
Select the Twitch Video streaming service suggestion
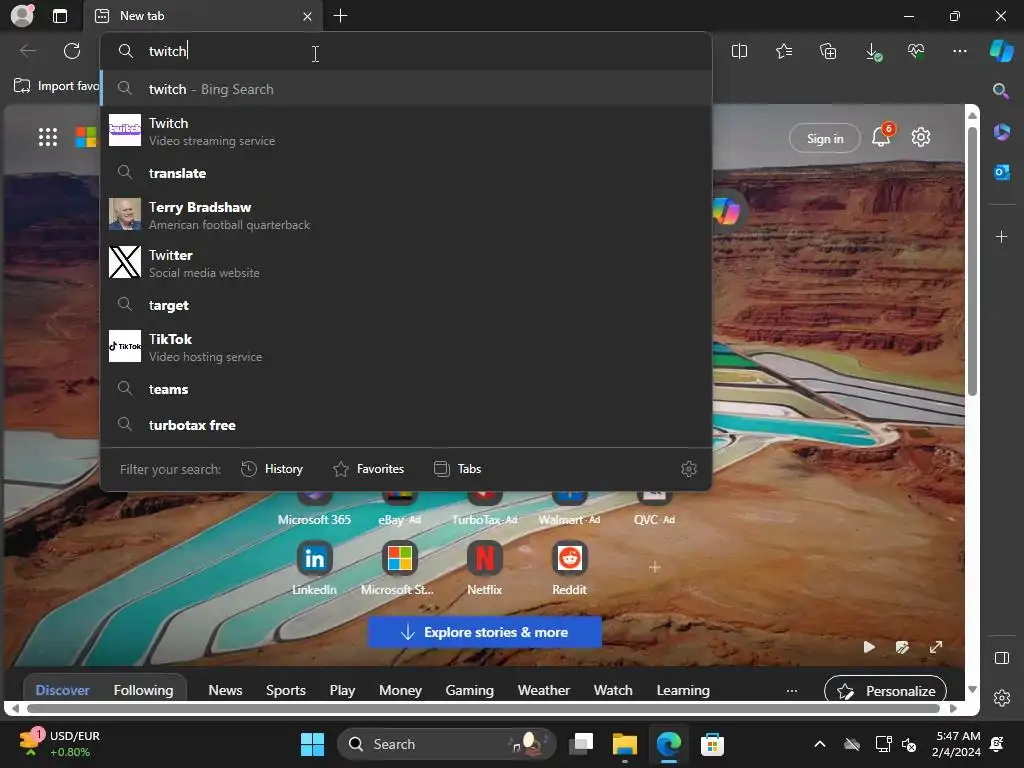click(406, 131)
